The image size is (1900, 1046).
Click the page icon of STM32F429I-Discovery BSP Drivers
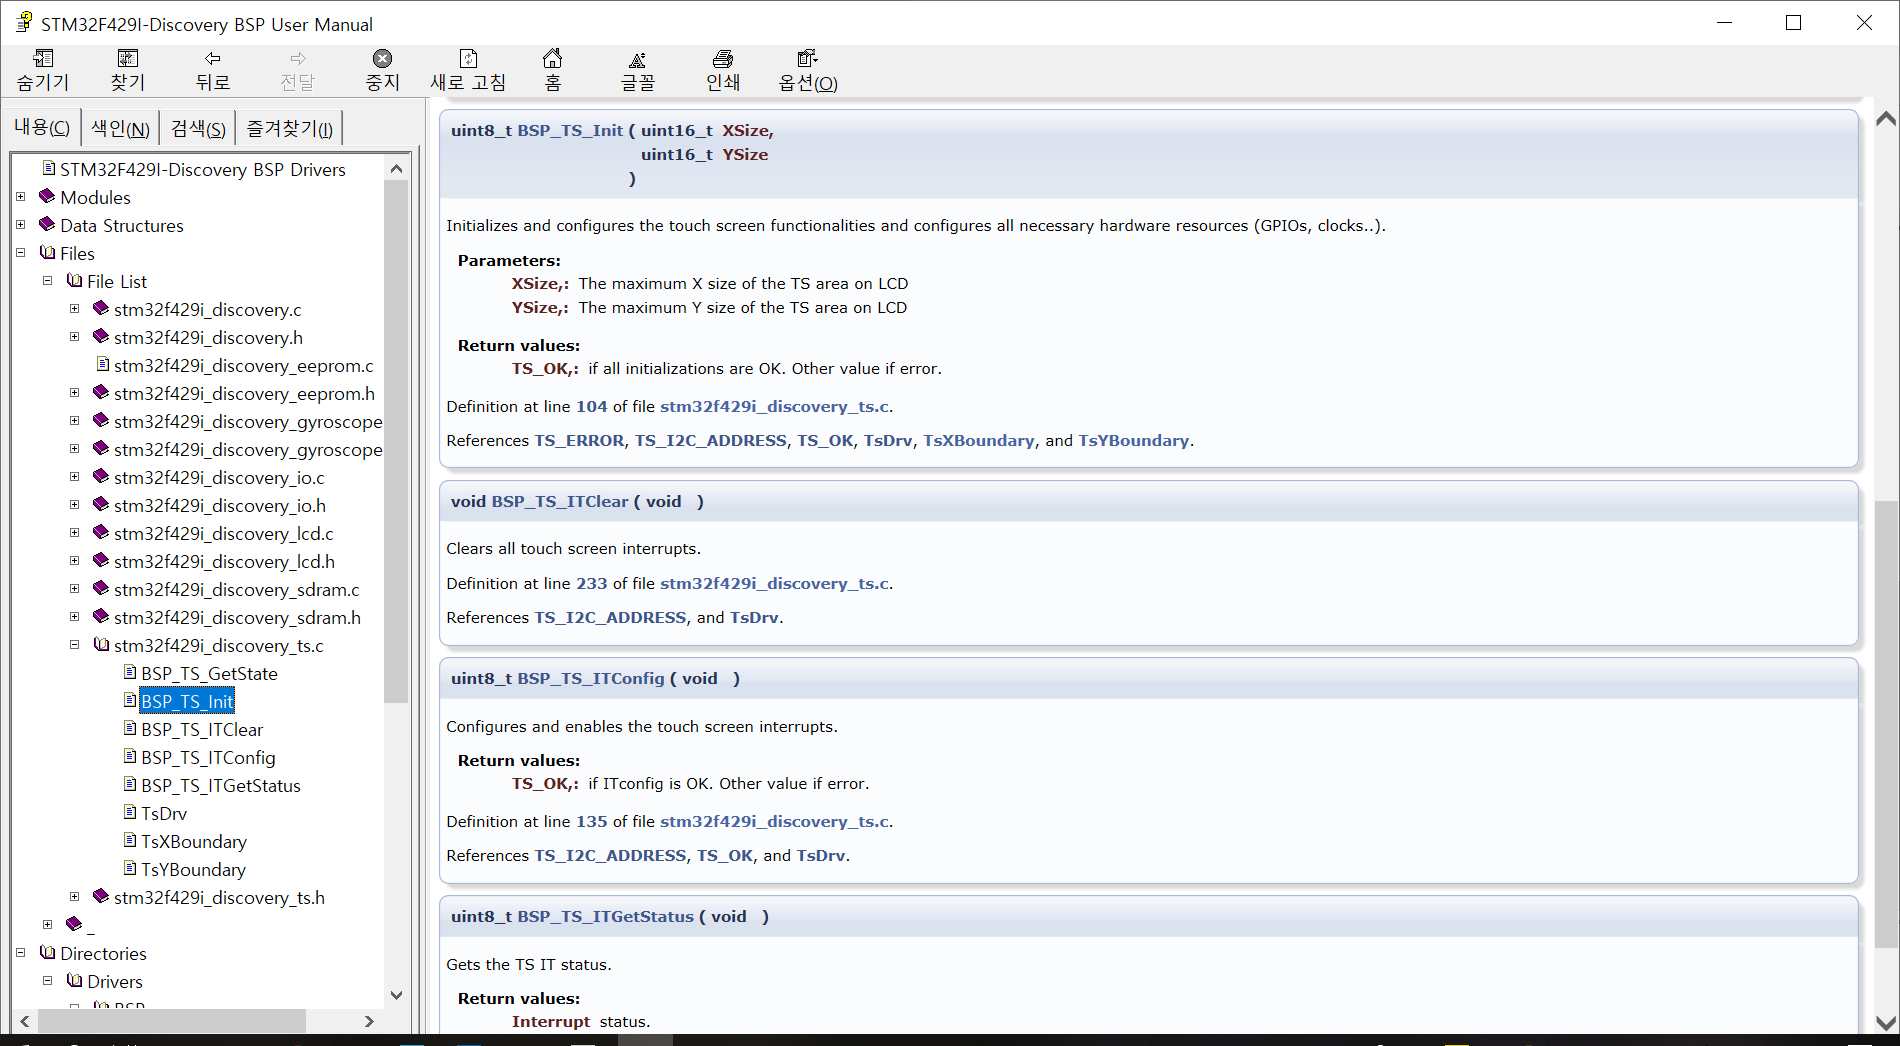tap(49, 168)
